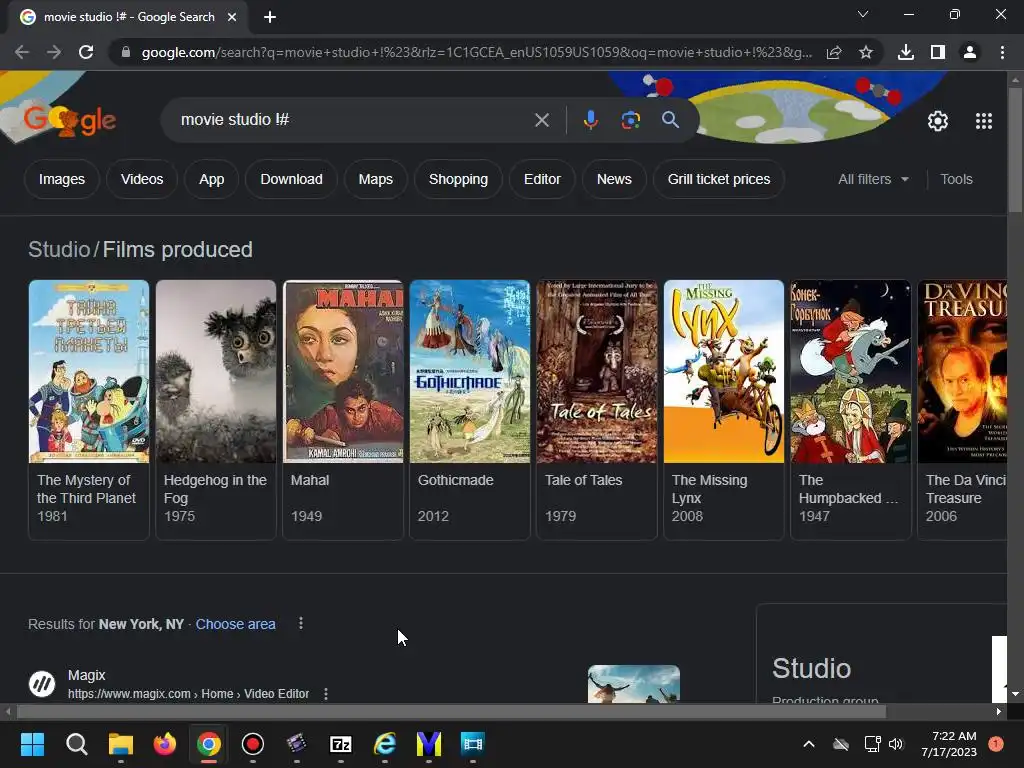The width and height of the screenshot is (1024, 768).
Task: Close the movie studio search tab
Action: (x=232, y=17)
